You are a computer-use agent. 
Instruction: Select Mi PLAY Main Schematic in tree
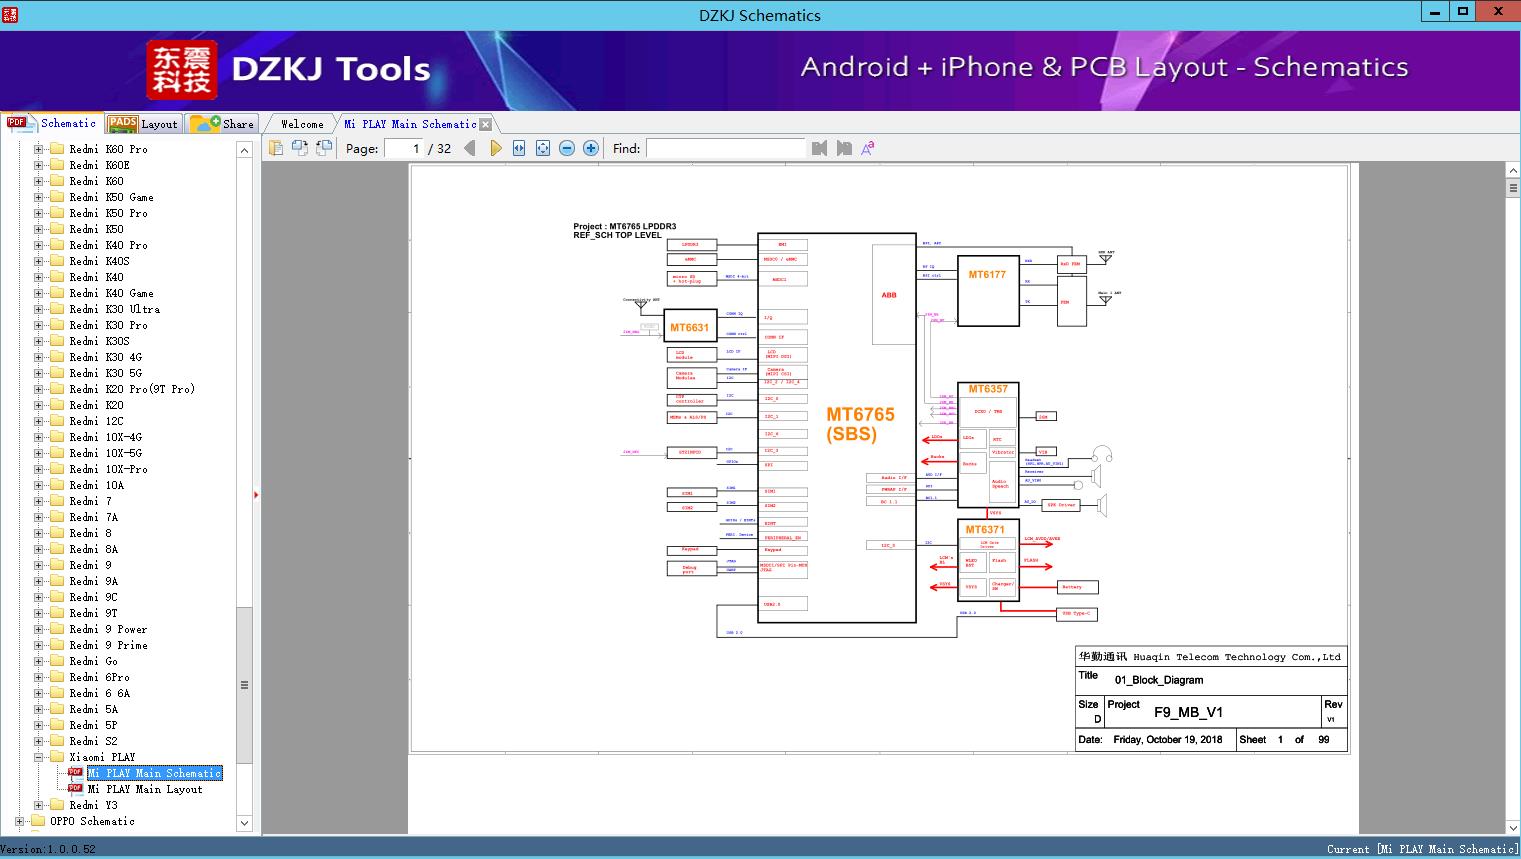pos(154,773)
